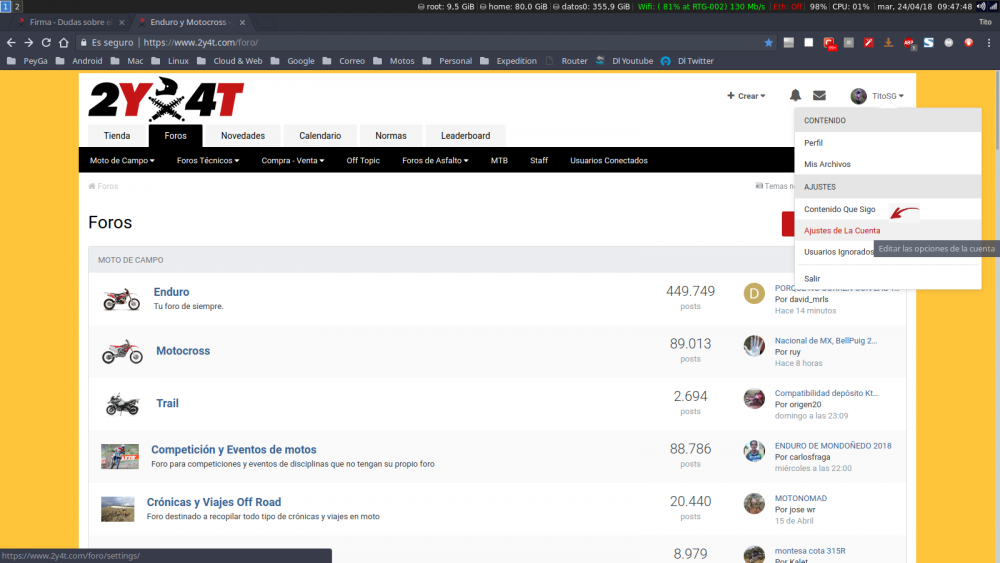Expand the Foros de Asfalto menu
Screen dimensions: 1000x563
click(435, 161)
